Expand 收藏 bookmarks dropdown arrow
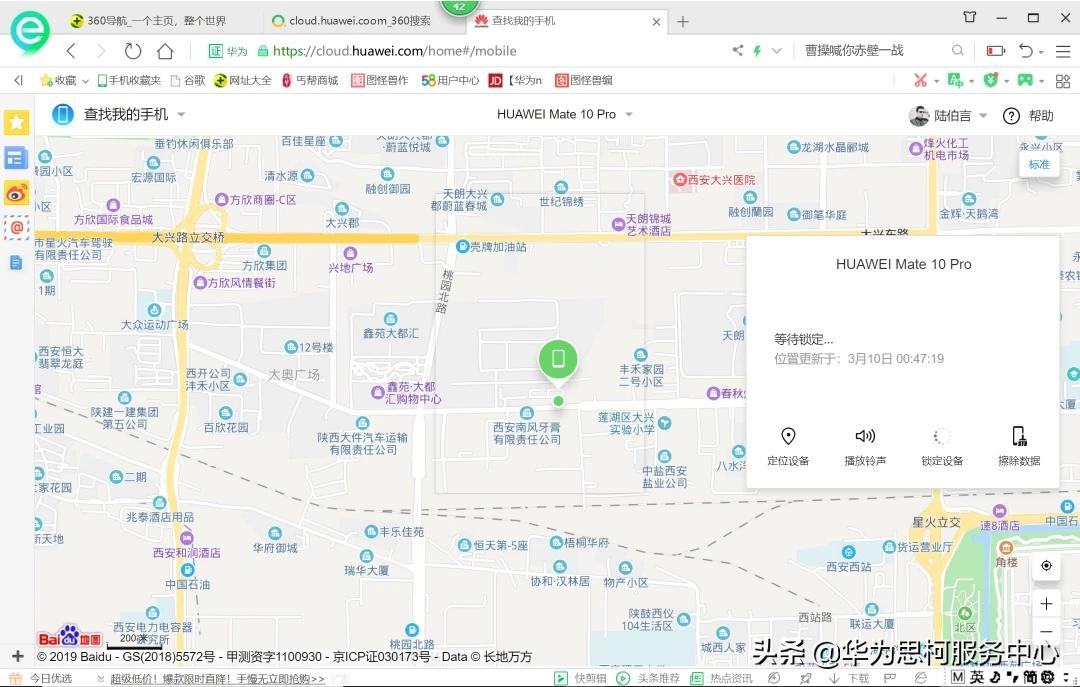Viewport: 1080px width, 687px height. 85,81
